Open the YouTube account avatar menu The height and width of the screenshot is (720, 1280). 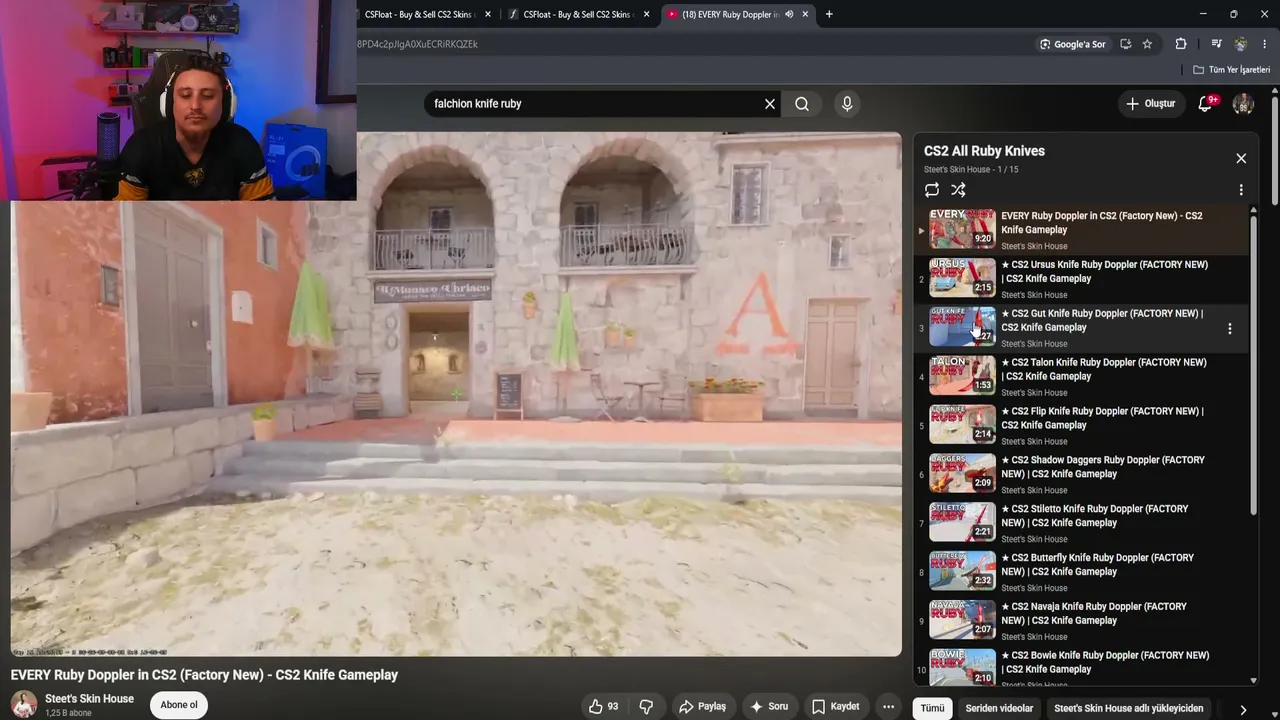(x=1243, y=104)
